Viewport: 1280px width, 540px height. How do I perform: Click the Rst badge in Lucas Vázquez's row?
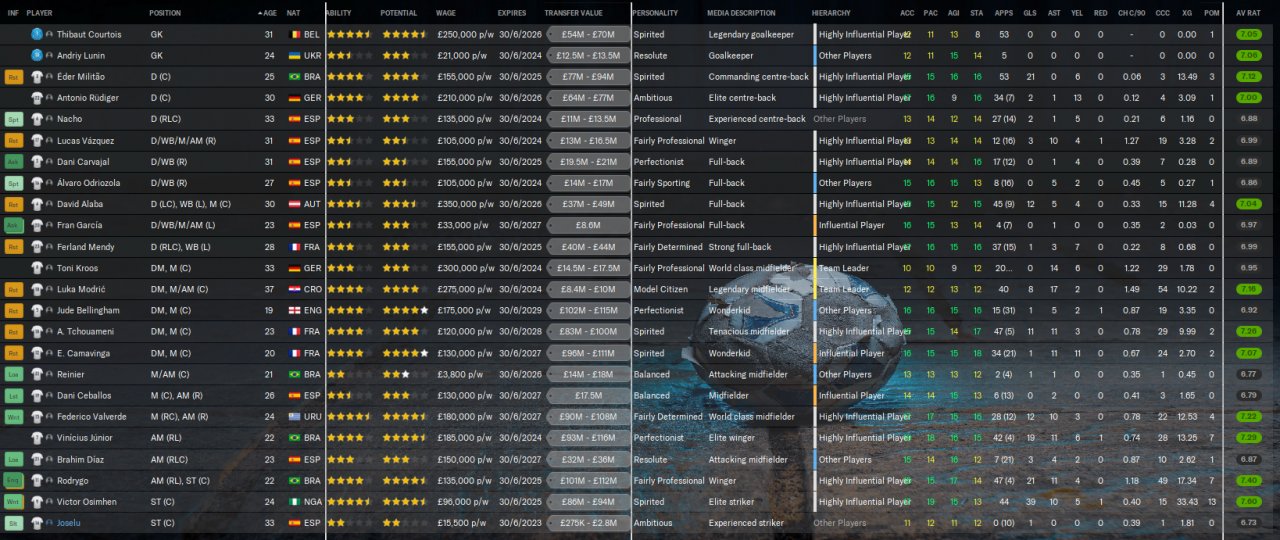coord(14,140)
